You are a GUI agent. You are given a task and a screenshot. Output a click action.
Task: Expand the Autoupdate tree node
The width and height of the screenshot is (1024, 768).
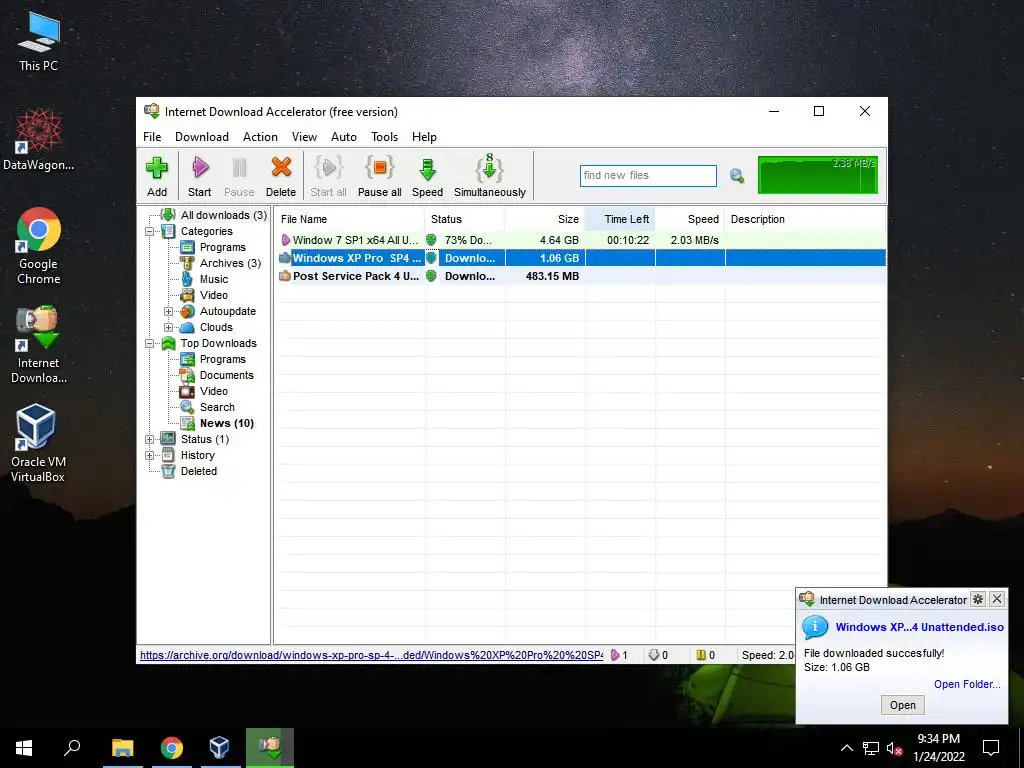168,312
